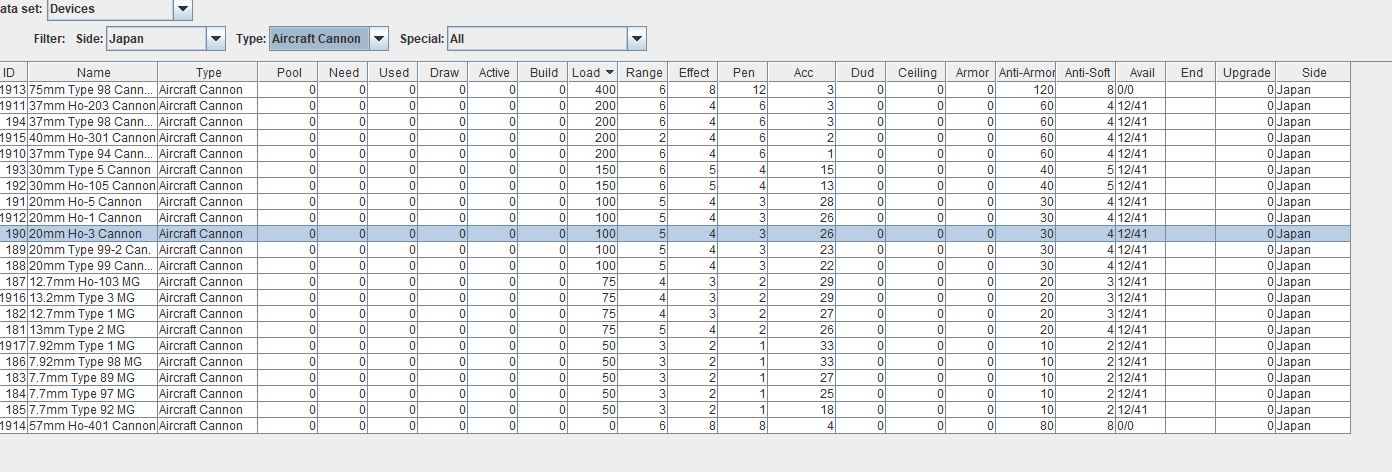Open the Special filter All dropdown
Viewport: 1392px width, 472px height.
click(636, 39)
